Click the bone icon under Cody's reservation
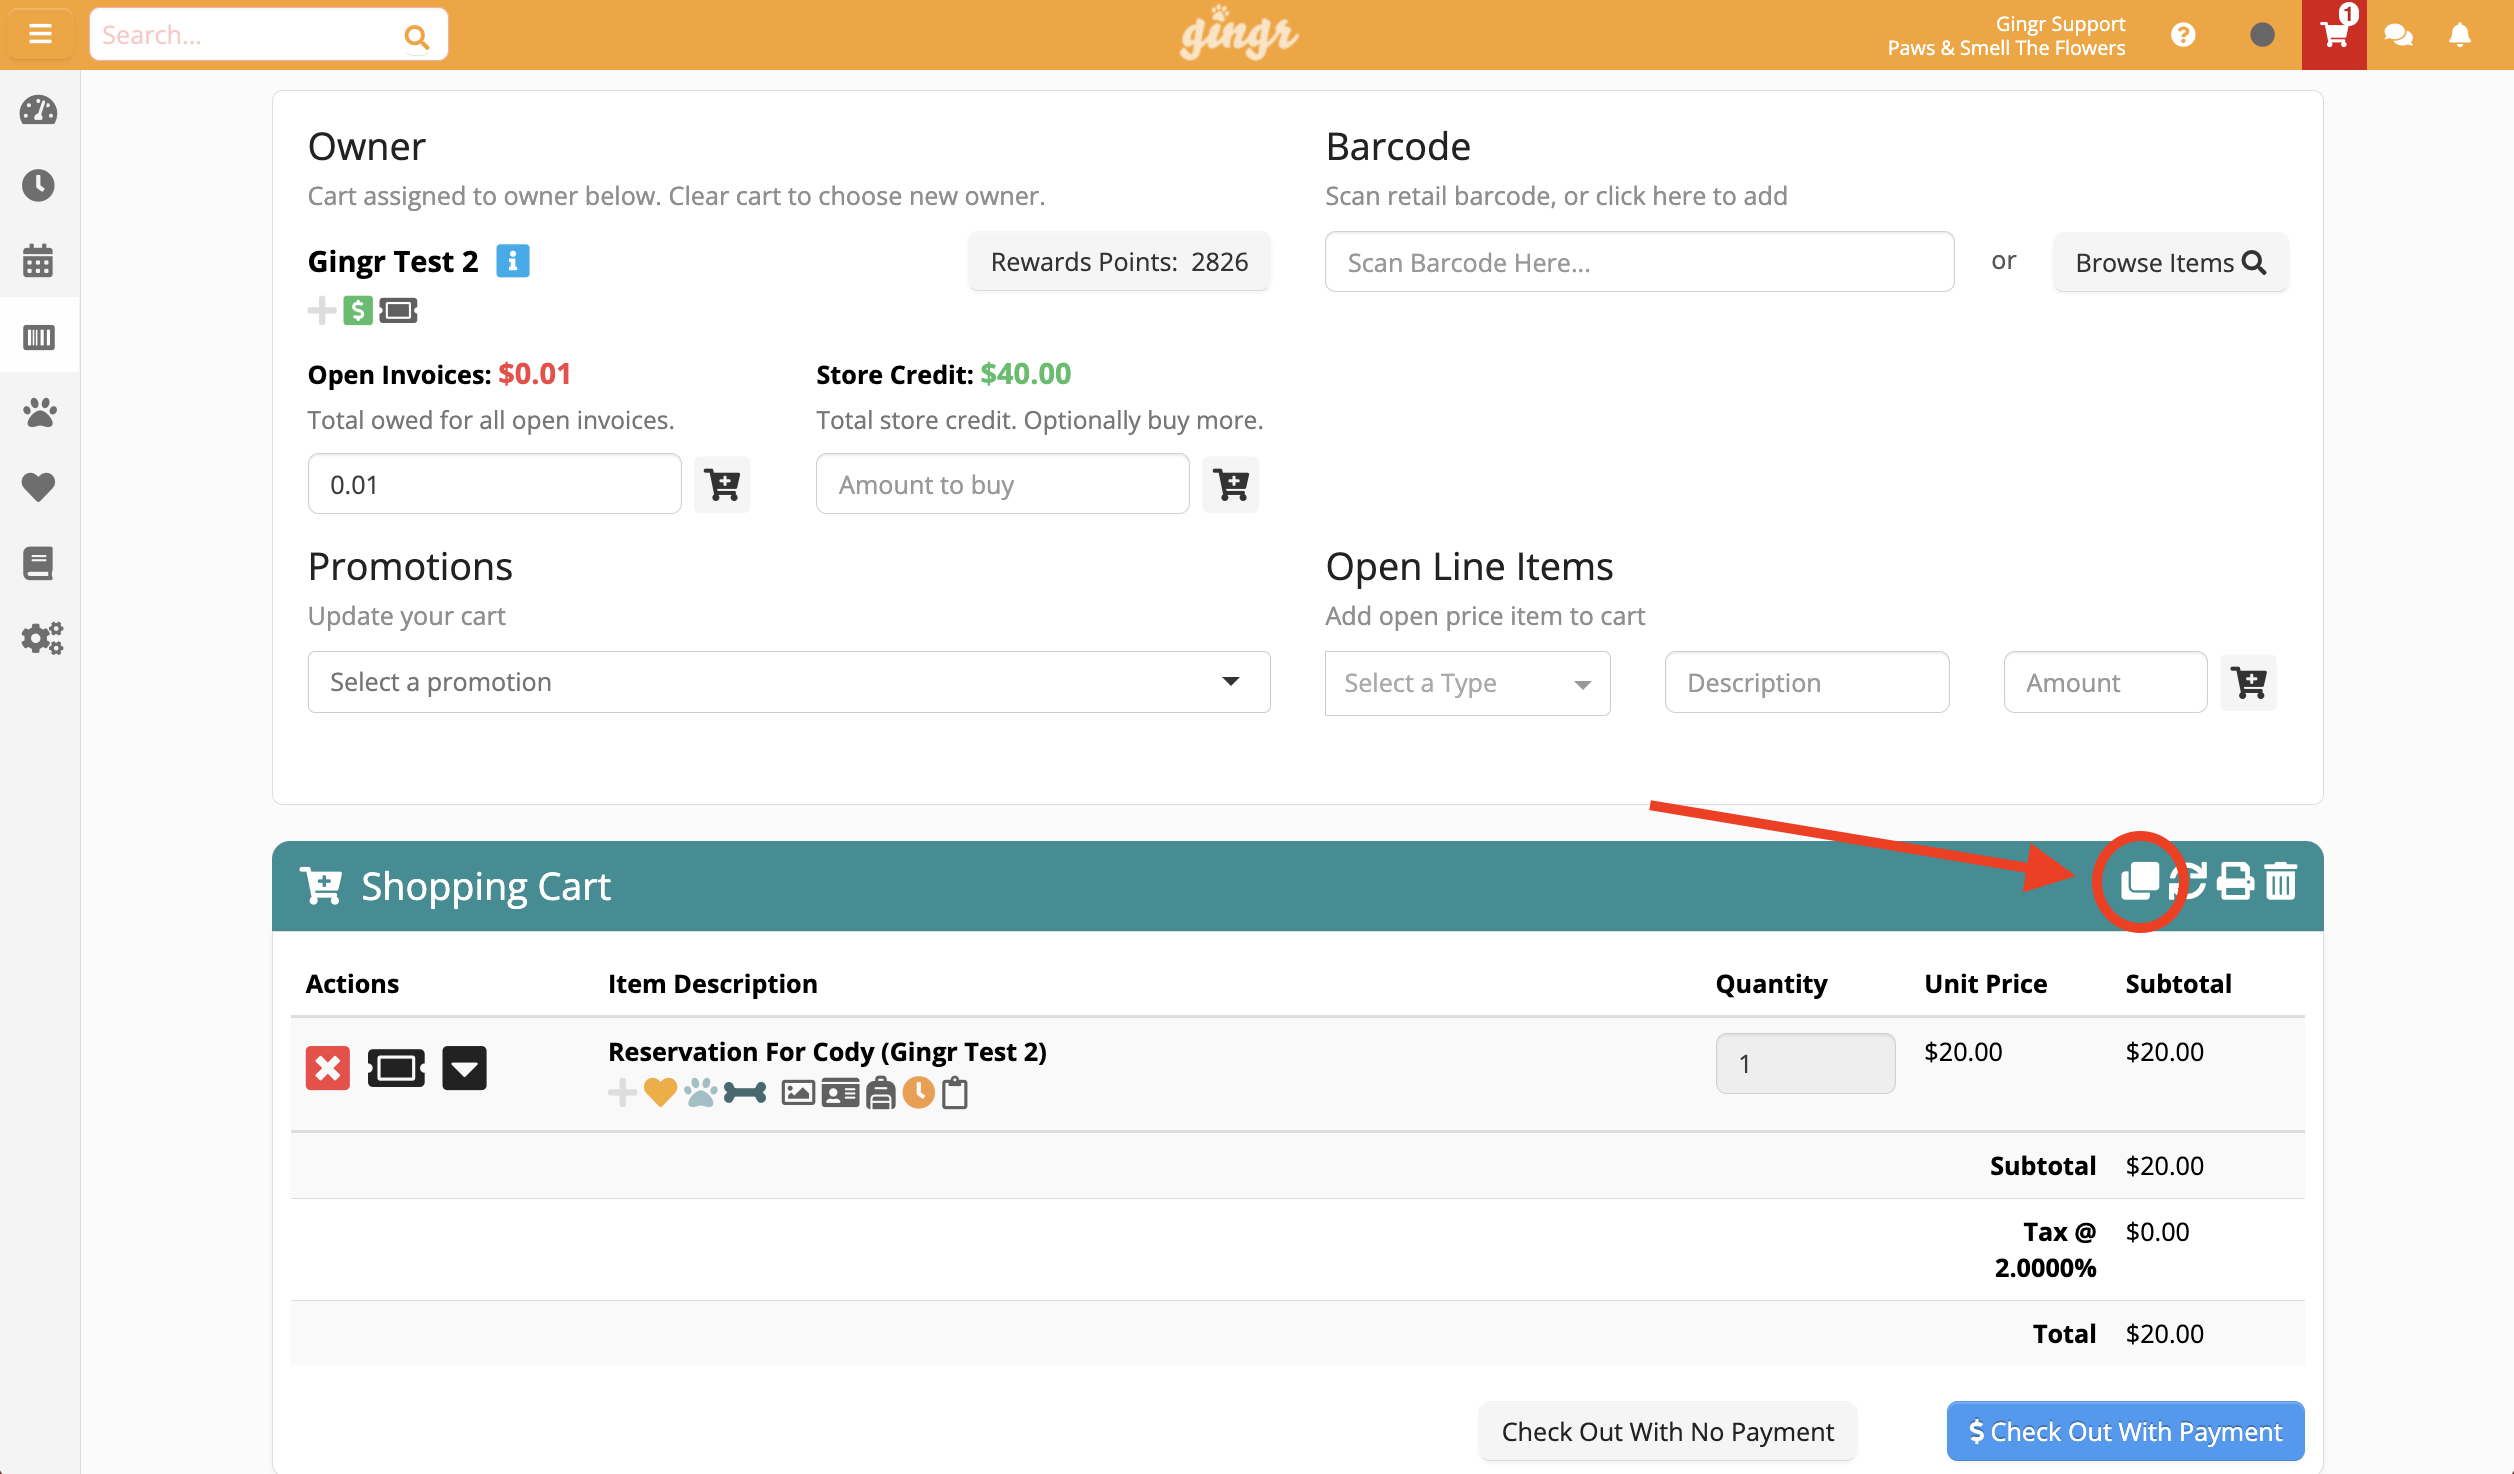This screenshot has height=1474, width=2514. point(745,1092)
